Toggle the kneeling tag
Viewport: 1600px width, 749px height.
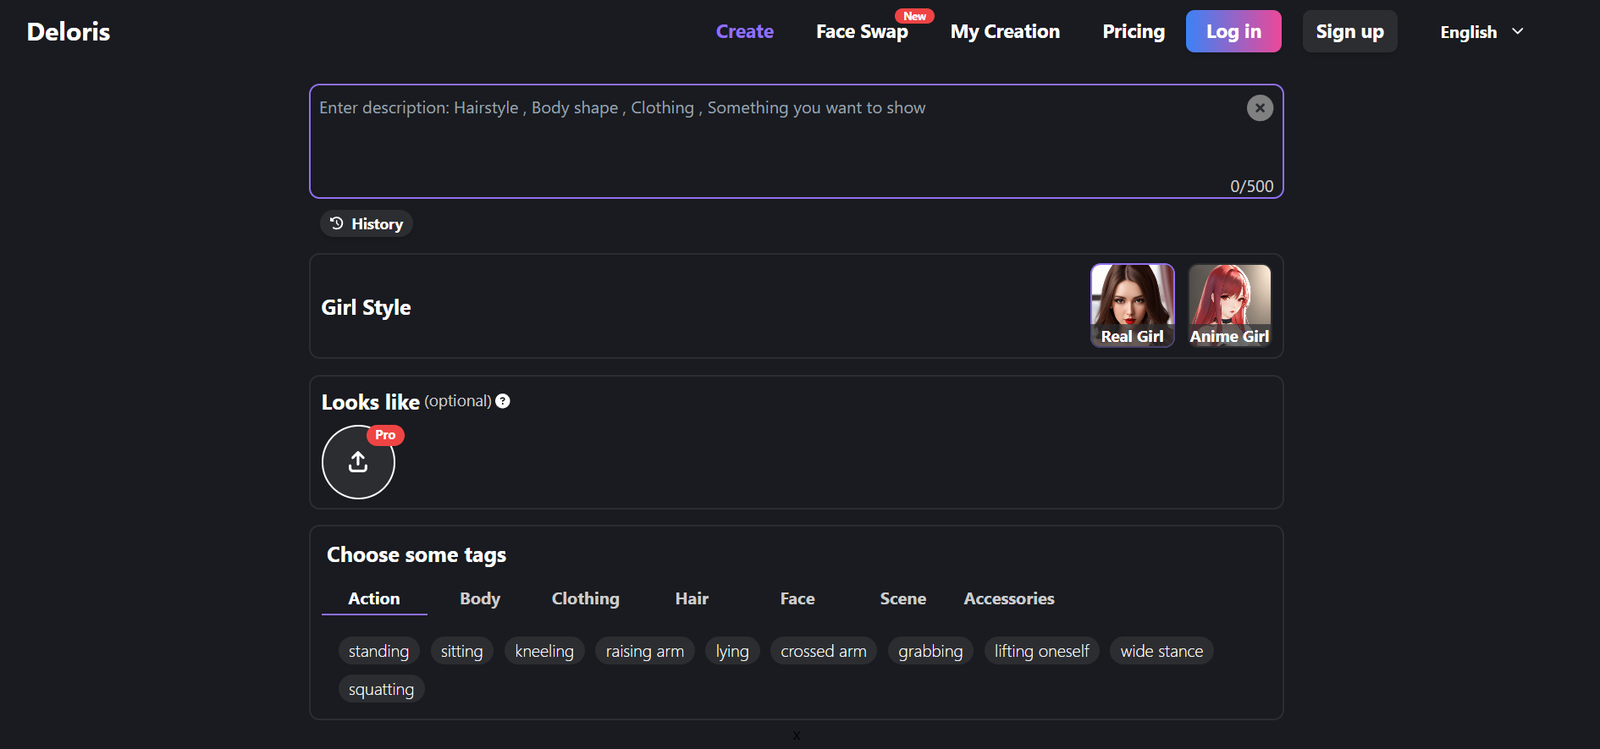544,651
